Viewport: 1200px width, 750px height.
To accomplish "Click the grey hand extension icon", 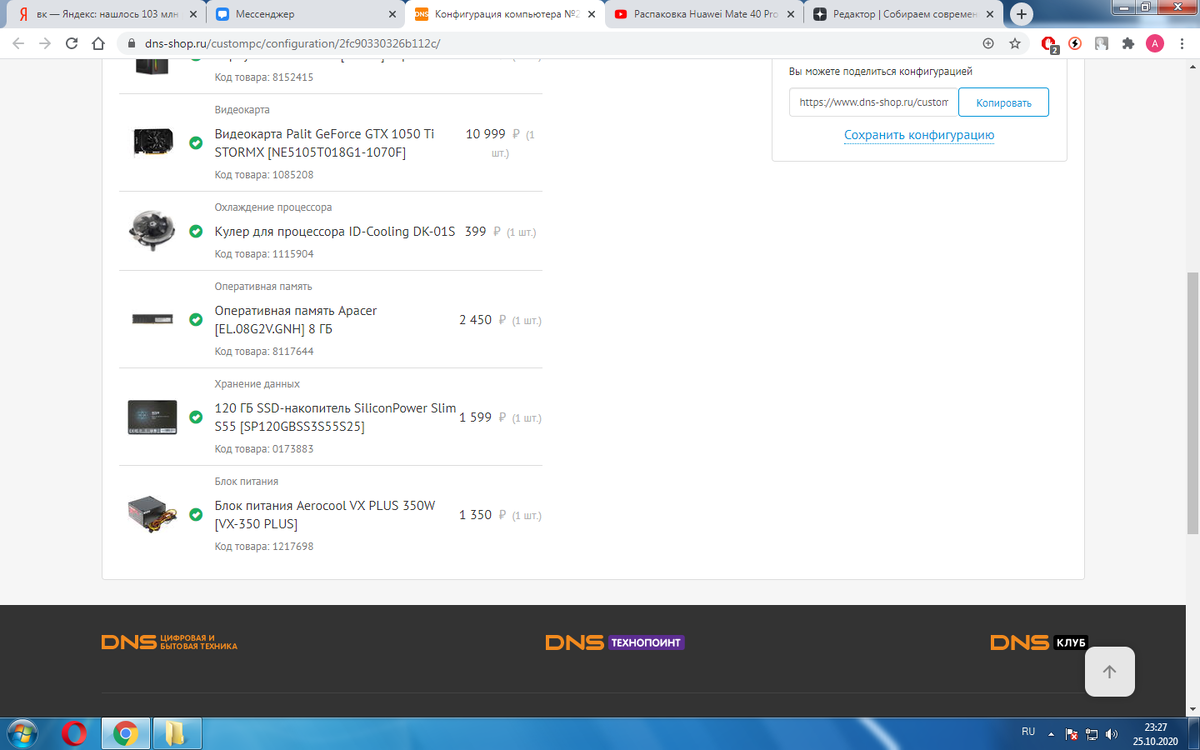I will tap(1101, 44).
